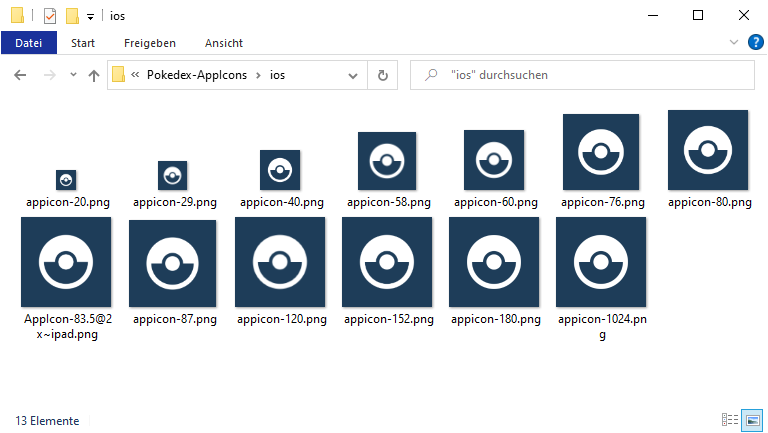Click the "ios" durchsuchen search field

click(590, 75)
